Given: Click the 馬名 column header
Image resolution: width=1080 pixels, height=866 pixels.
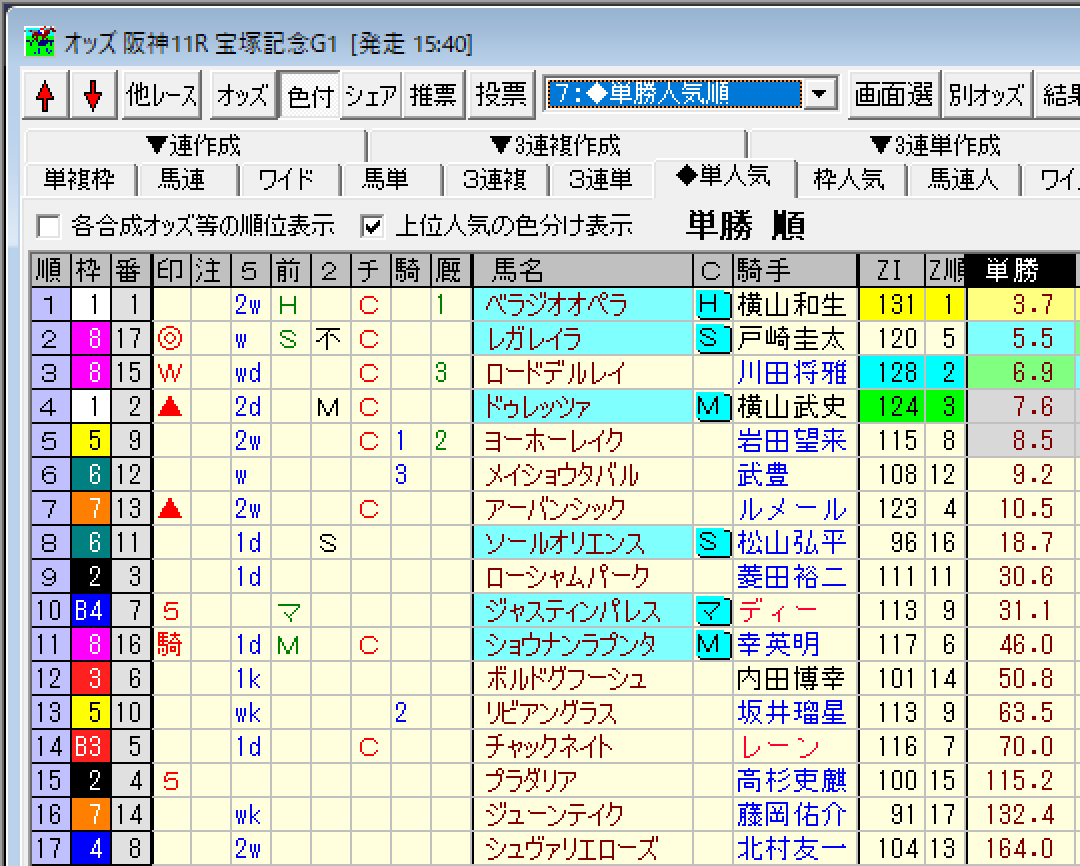Looking at the screenshot, I should click(x=583, y=271).
